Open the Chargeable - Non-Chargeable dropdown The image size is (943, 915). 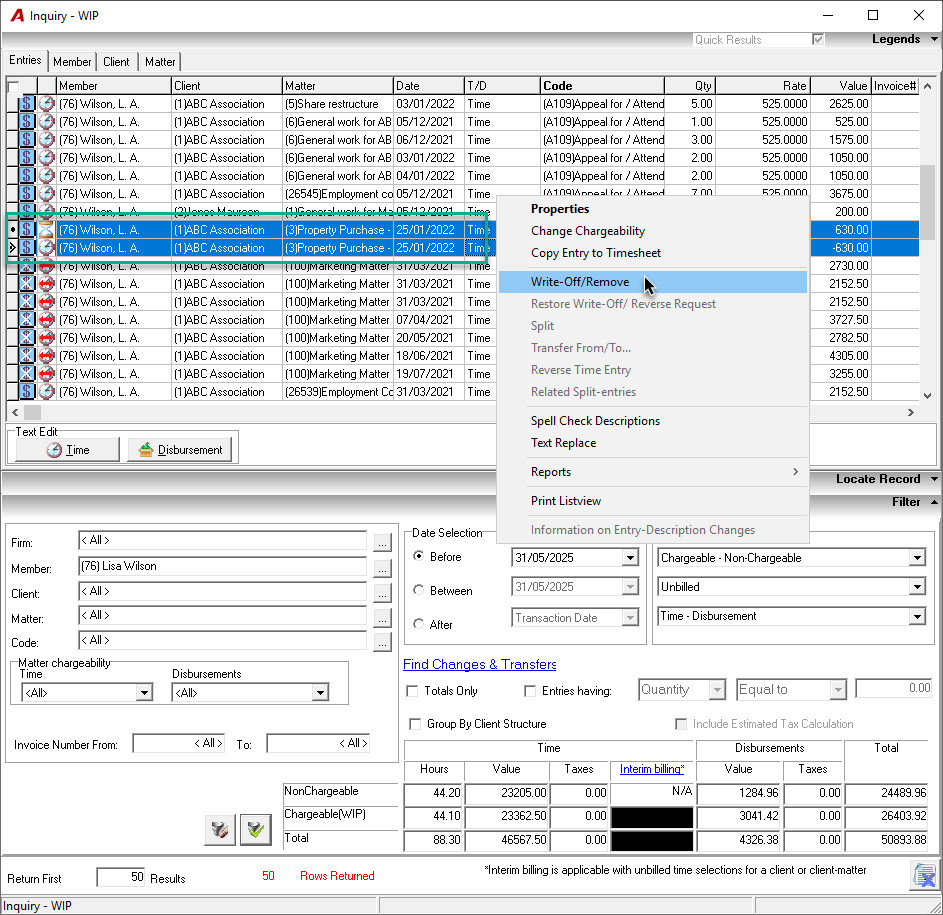[917, 558]
